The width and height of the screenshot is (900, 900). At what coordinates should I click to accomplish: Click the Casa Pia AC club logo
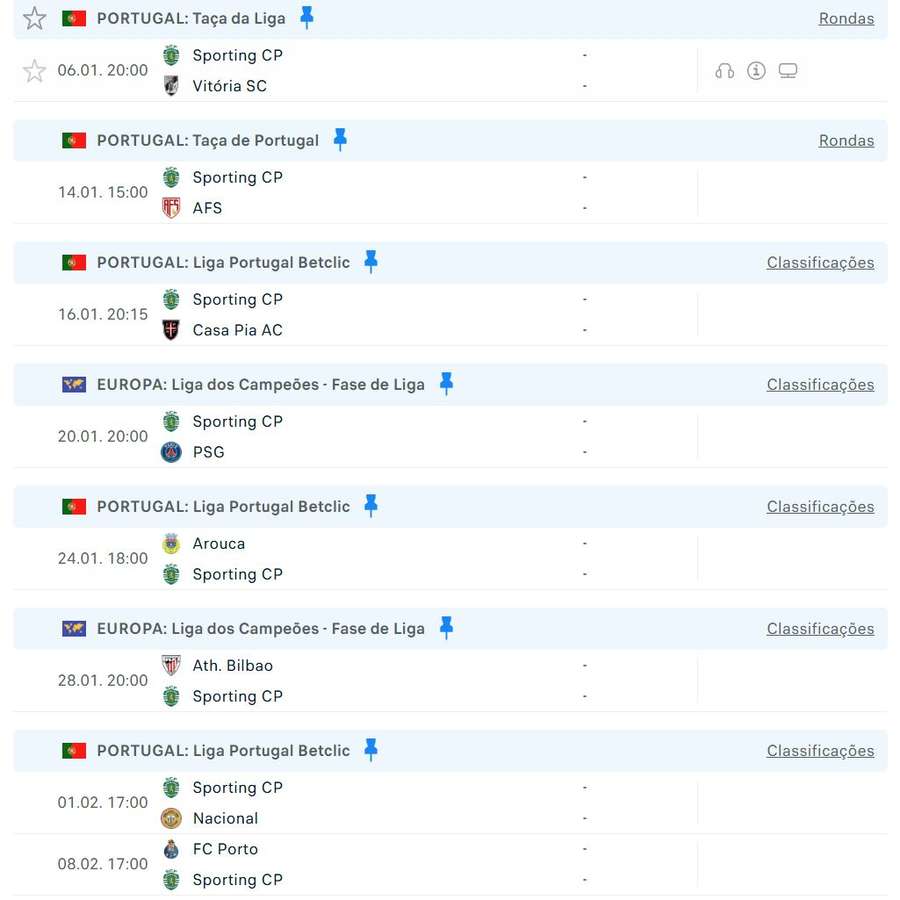[x=171, y=330]
